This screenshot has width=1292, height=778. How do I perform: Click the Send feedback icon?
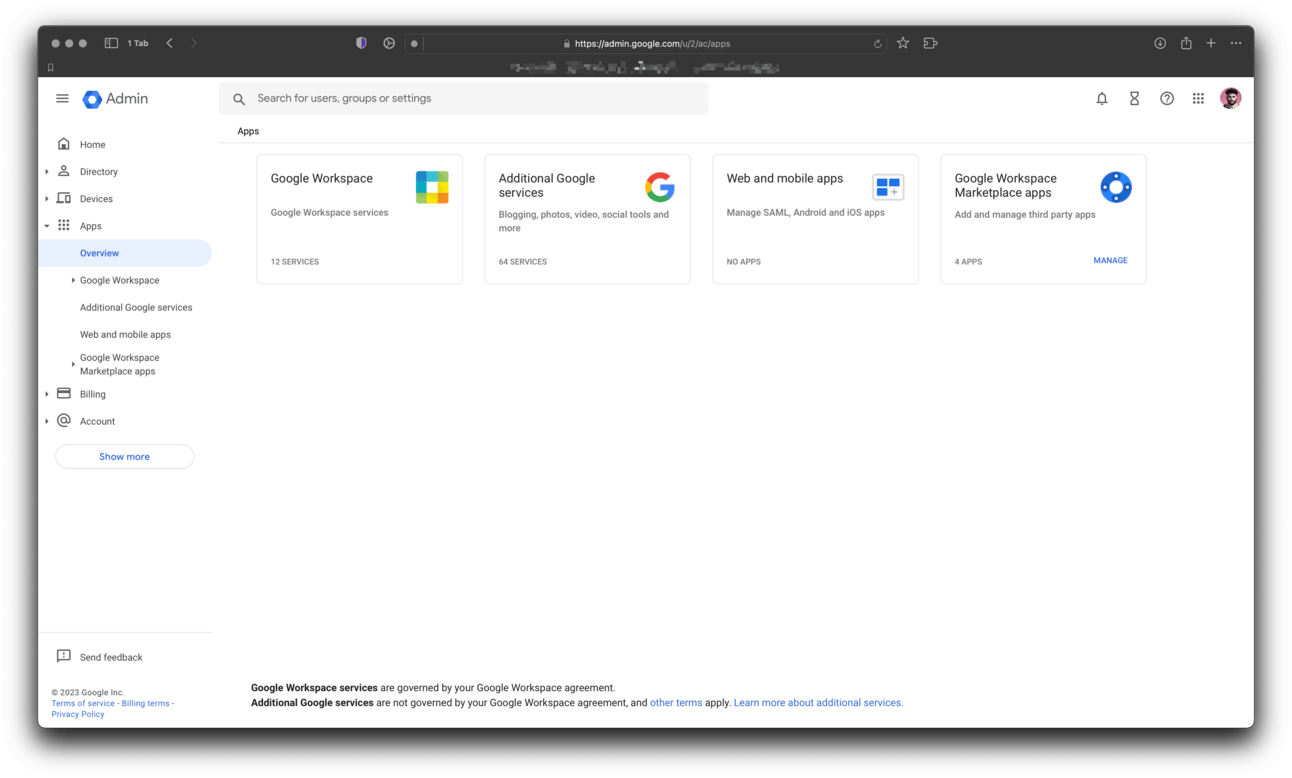pos(64,656)
